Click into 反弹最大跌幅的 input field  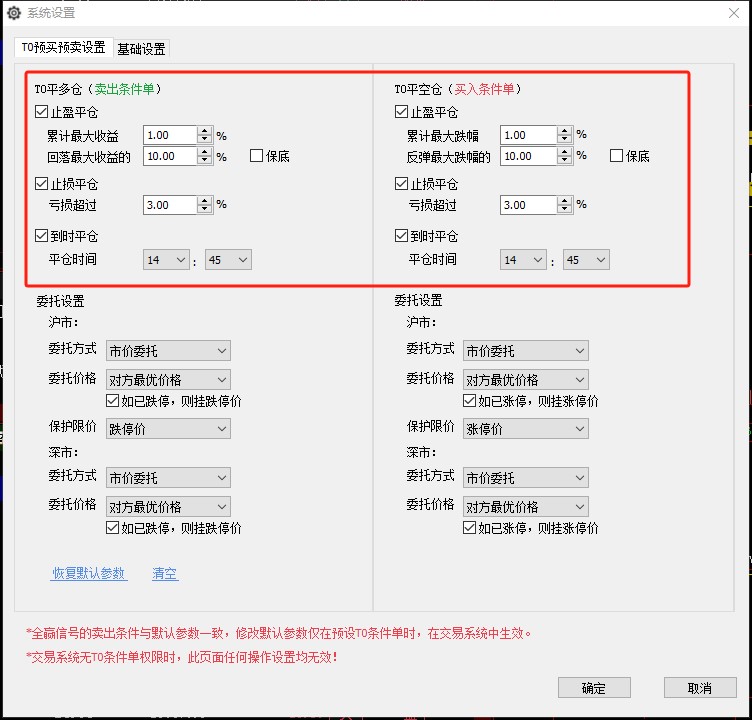(527, 156)
